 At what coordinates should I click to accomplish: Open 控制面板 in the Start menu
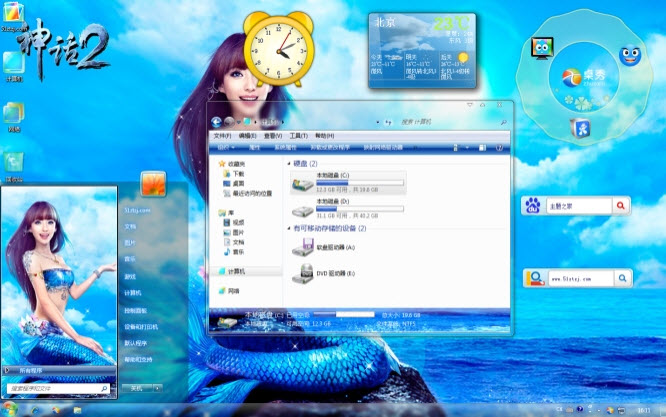135,310
